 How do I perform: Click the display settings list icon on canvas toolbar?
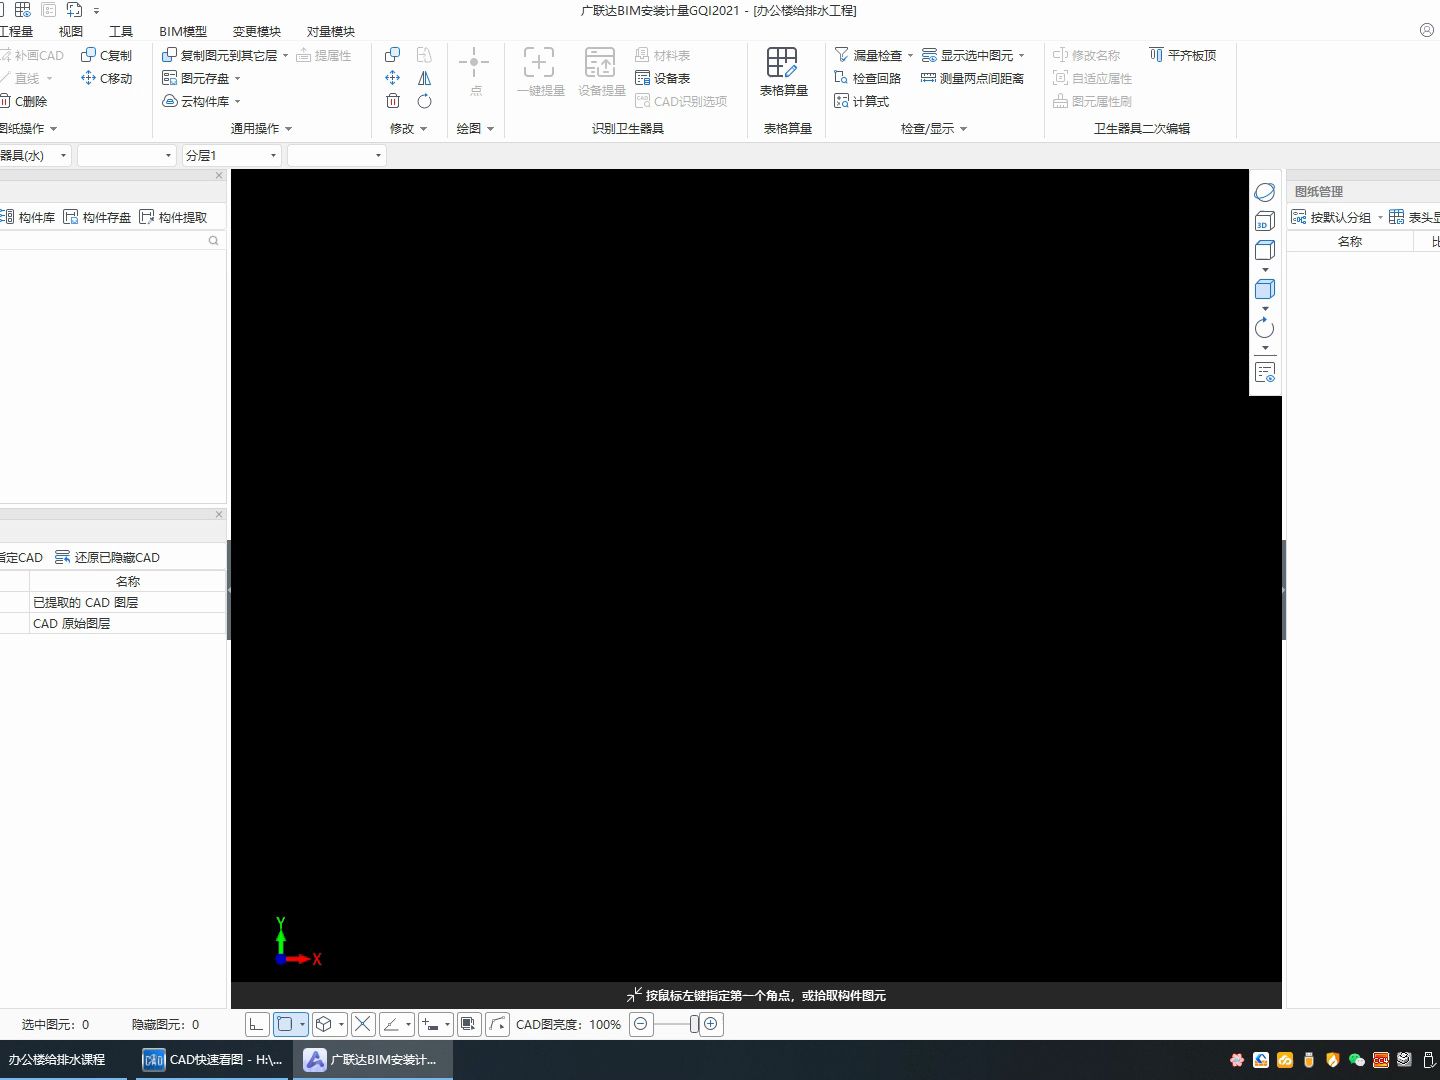click(x=1265, y=372)
